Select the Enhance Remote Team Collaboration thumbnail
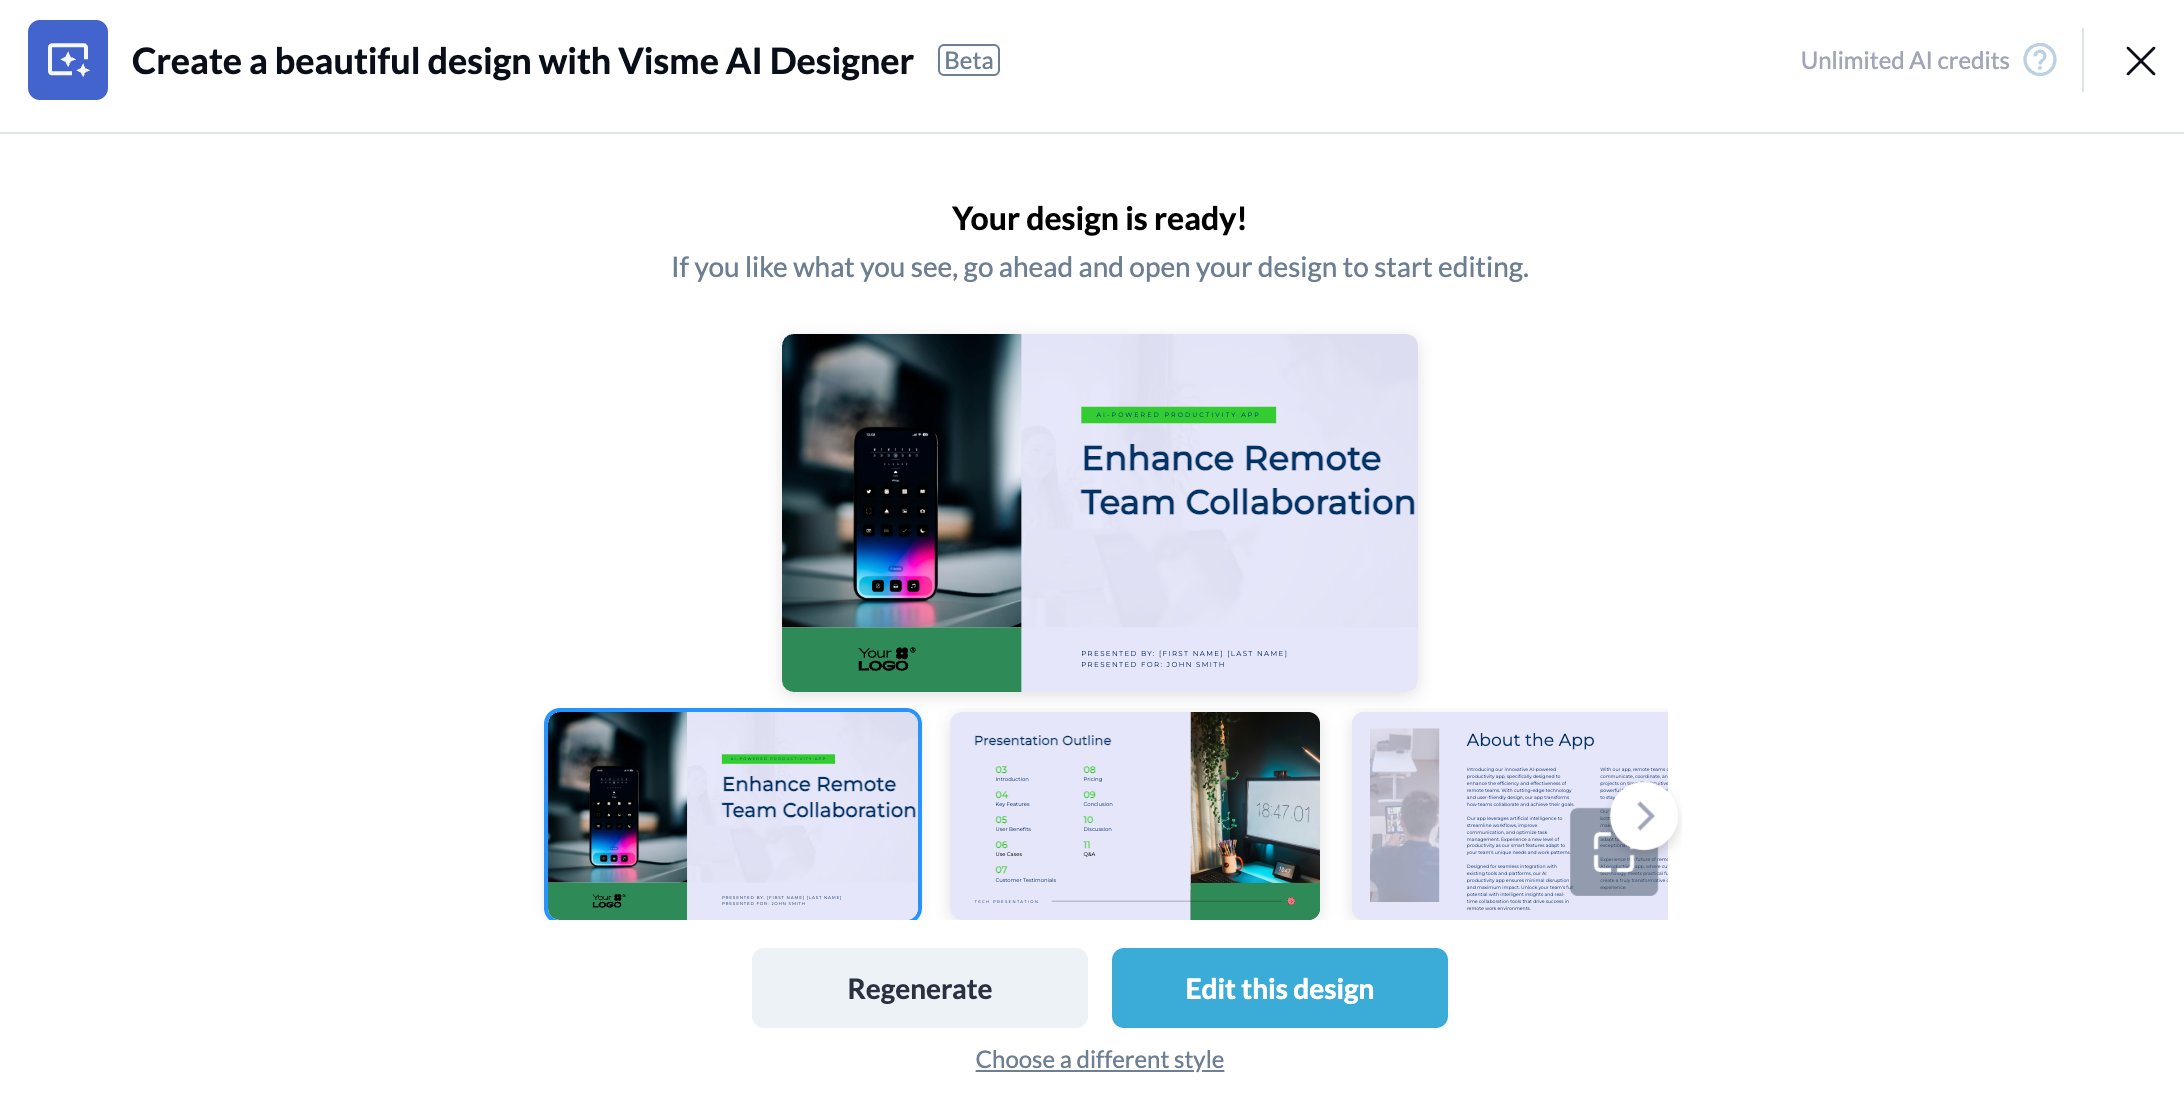 (x=733, y=815)
